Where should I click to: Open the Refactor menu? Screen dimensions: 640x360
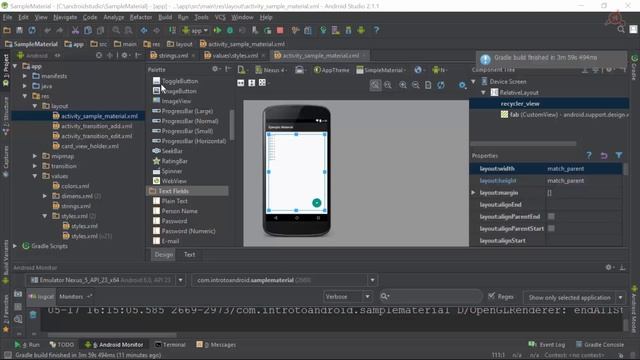(x=141, y=17)
